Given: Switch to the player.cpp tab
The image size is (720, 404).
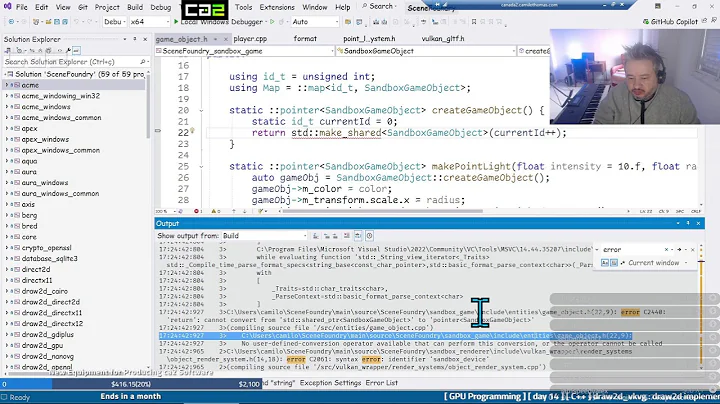Looking at the screenshot, I should [250, 39].
